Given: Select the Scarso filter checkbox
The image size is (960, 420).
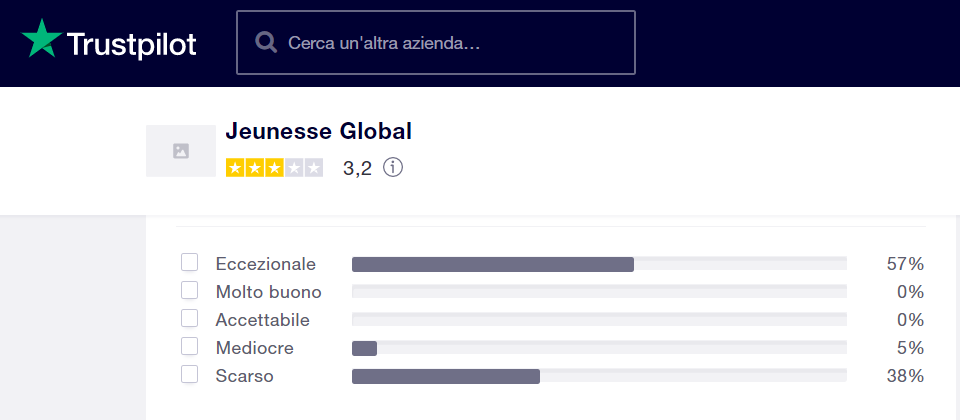Looking at the screenshot, I should tap(190, 374).
